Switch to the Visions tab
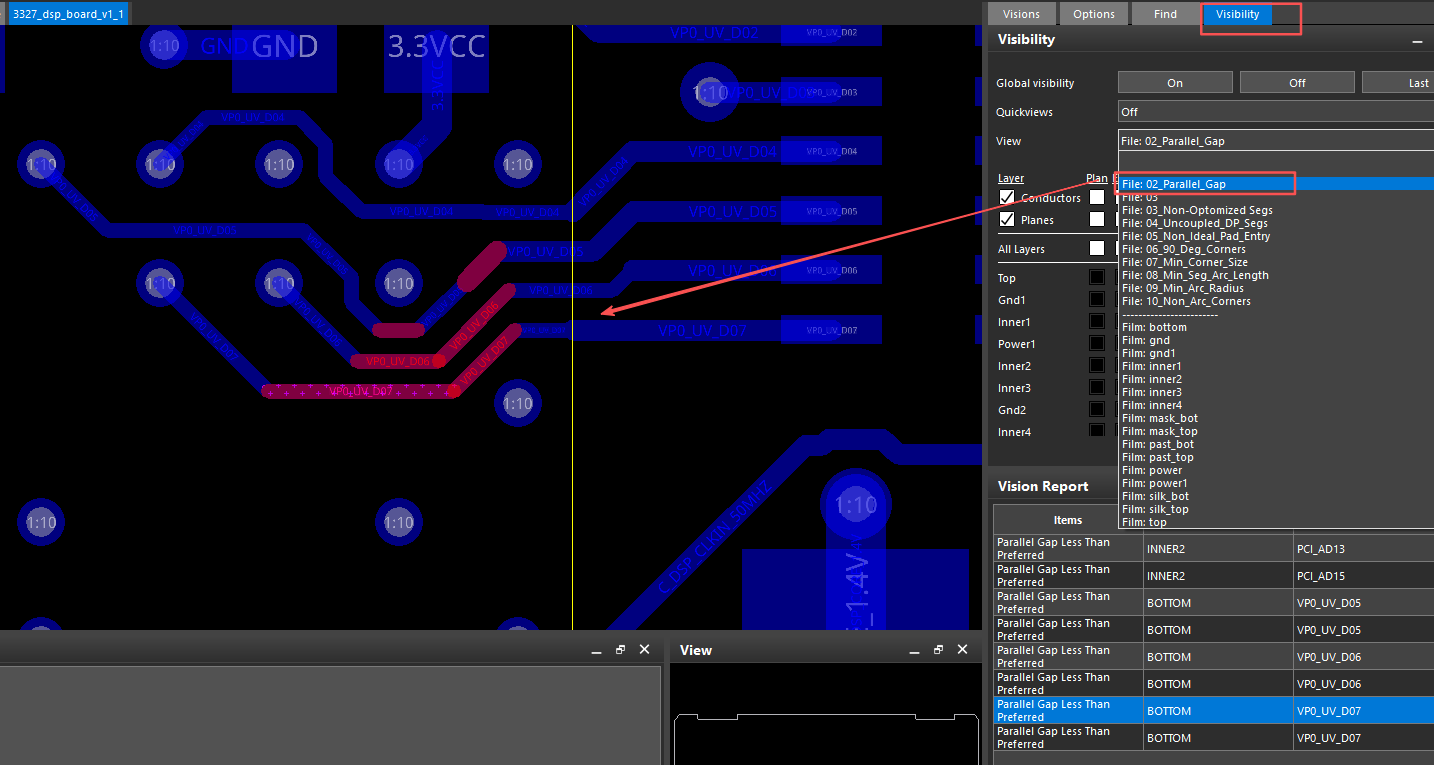 coord(1021,14)
